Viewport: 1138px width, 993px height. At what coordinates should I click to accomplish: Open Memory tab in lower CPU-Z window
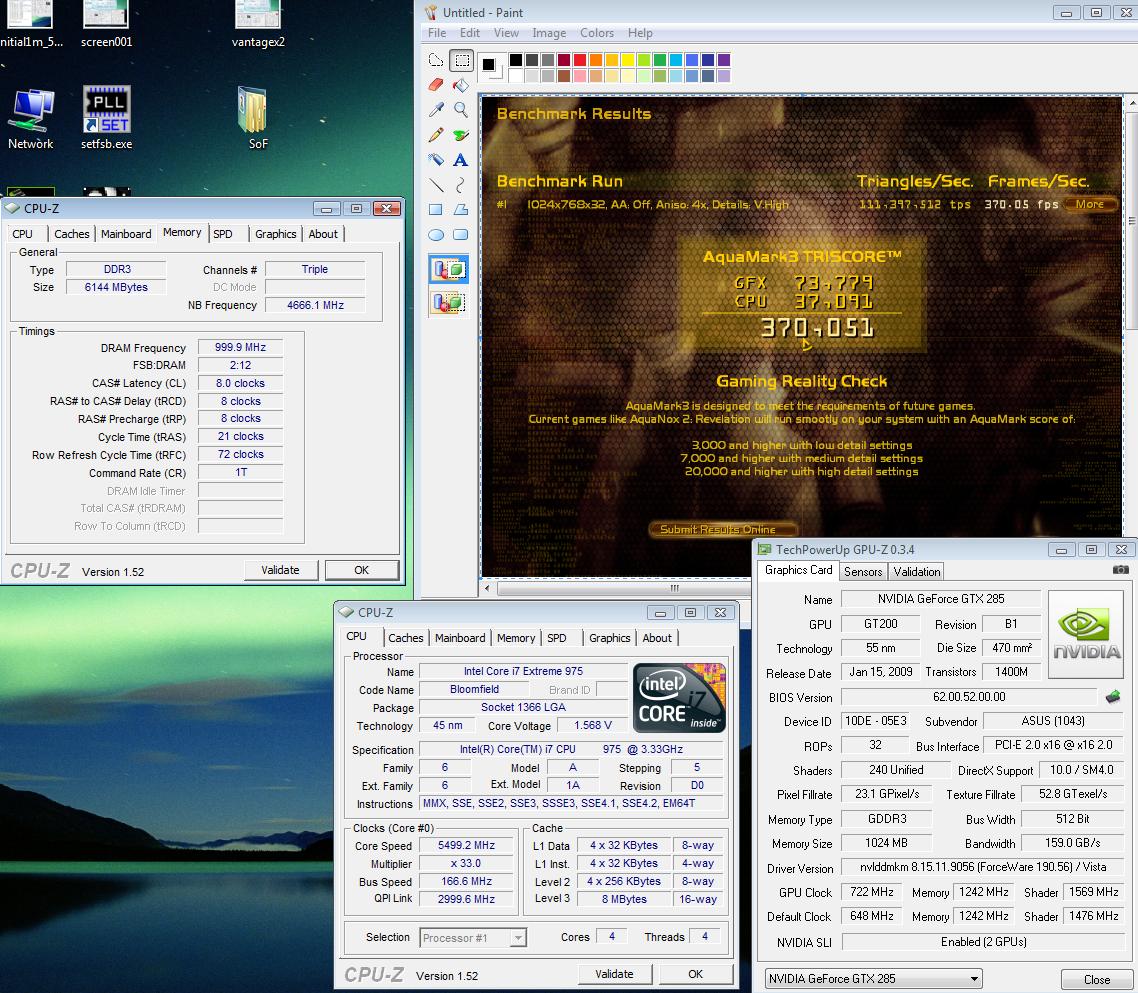click(x=516, y=638)
